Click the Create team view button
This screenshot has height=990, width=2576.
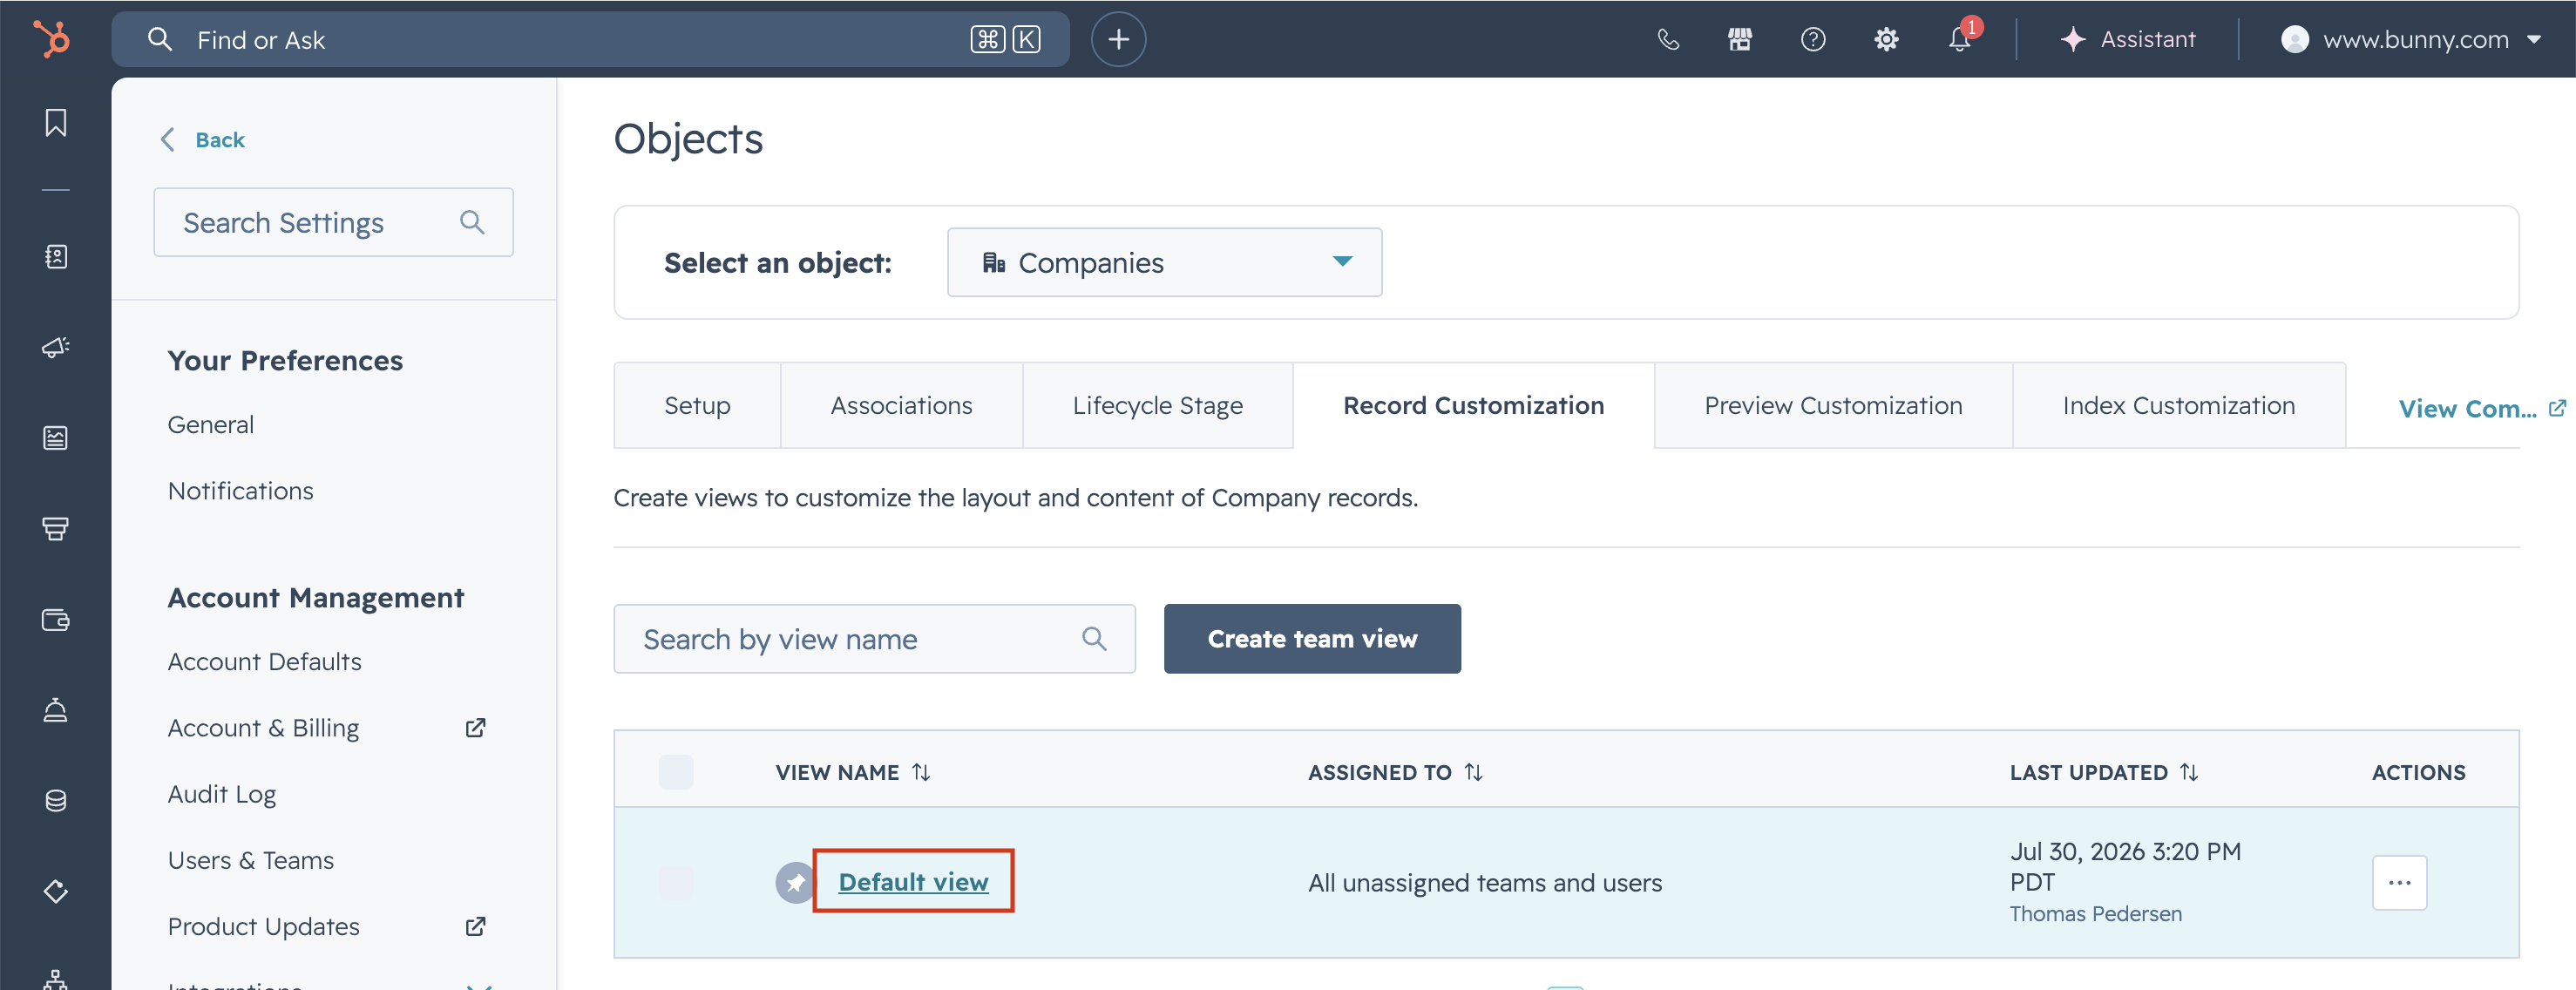[1312, 638]
